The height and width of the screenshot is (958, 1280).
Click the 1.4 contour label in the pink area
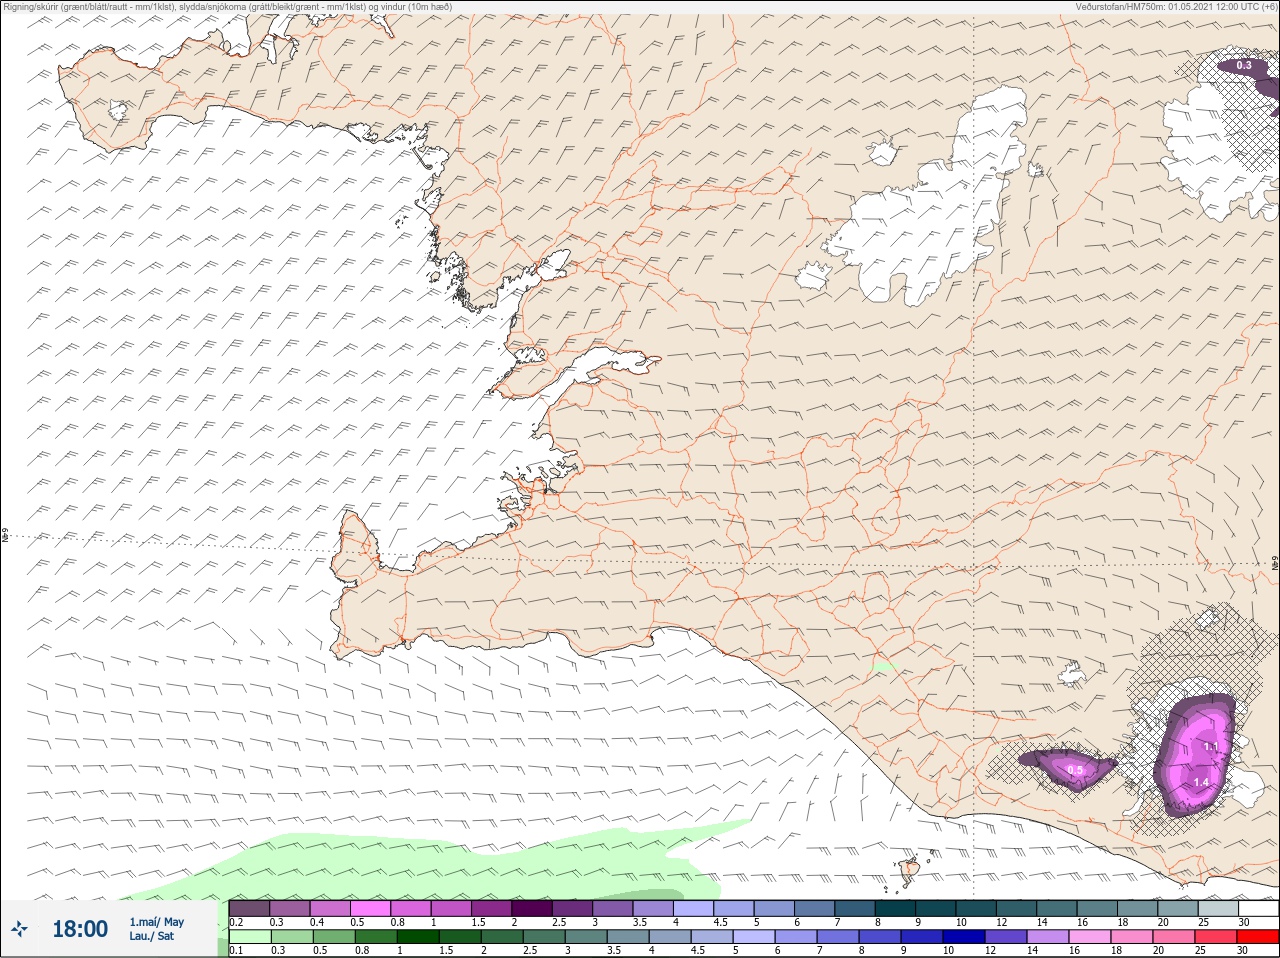(x=1201, y=782)
